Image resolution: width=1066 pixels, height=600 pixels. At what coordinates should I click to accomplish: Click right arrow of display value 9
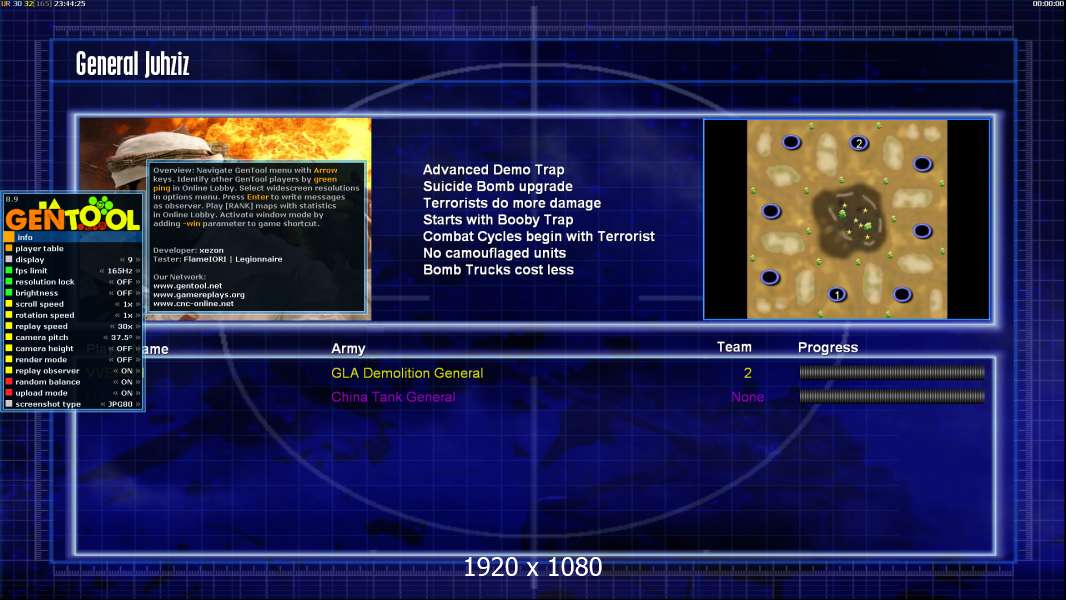(x=138, y=260)
